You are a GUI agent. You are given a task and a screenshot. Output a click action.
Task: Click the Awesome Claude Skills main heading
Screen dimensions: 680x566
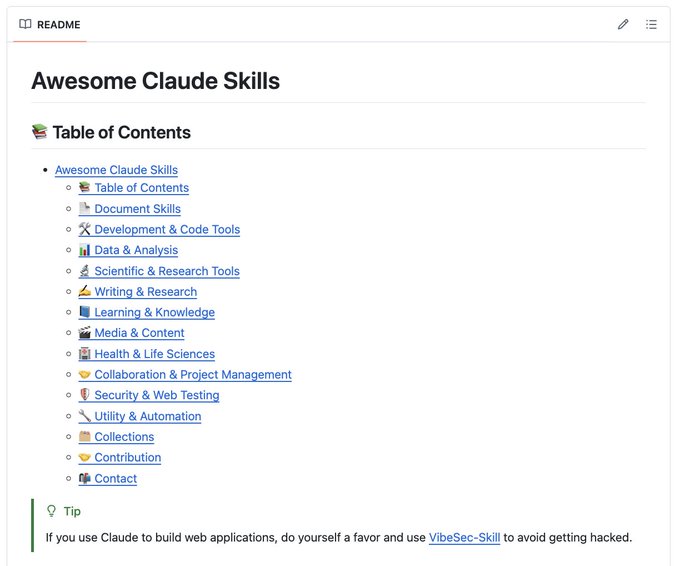[x=156, y=81]
